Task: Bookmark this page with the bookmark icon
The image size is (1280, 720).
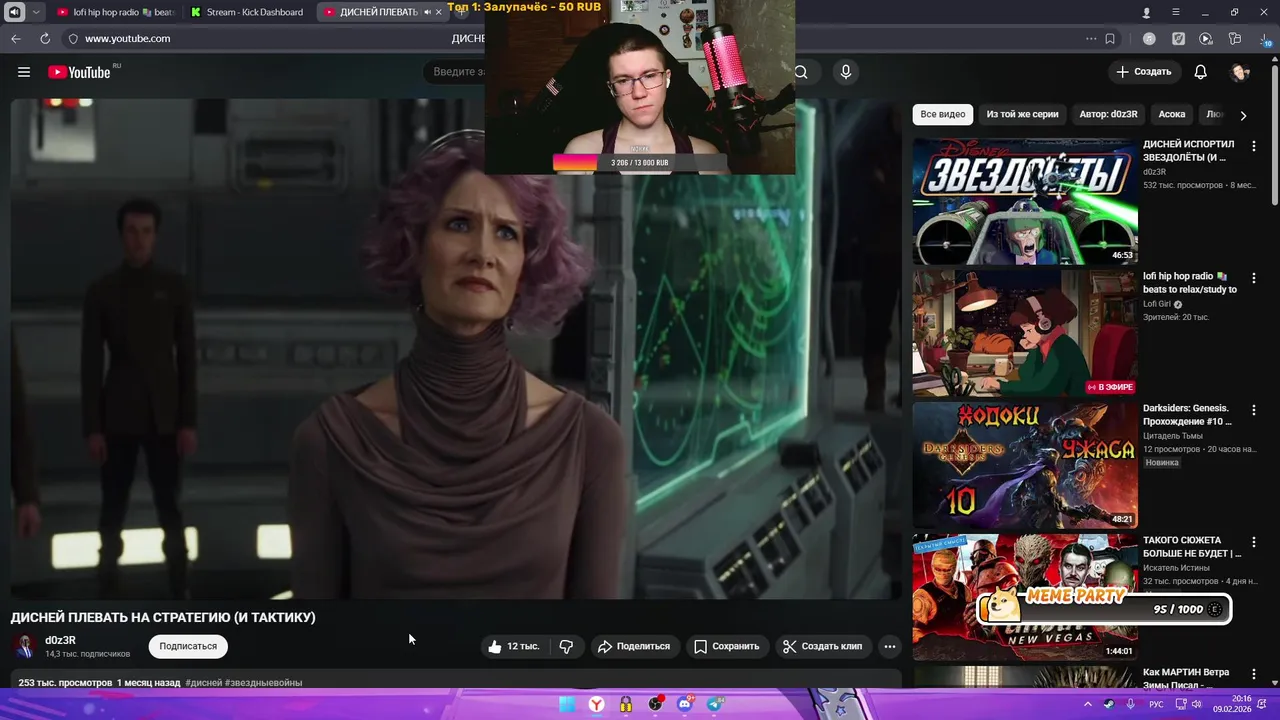Action: pos(1110,39)
